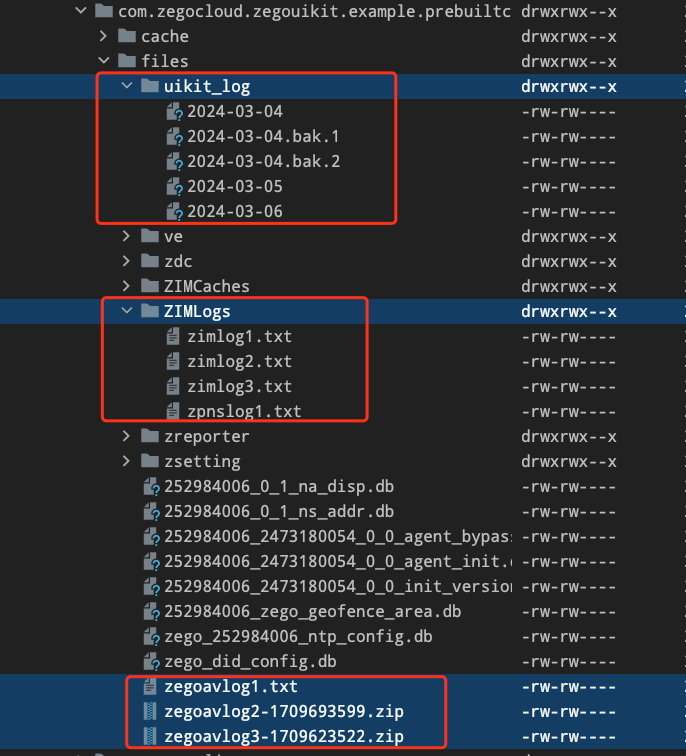Expand the zreporter folder chevron
The height and width of the screenshot is (756, 686).
click(x=126, y=436)
